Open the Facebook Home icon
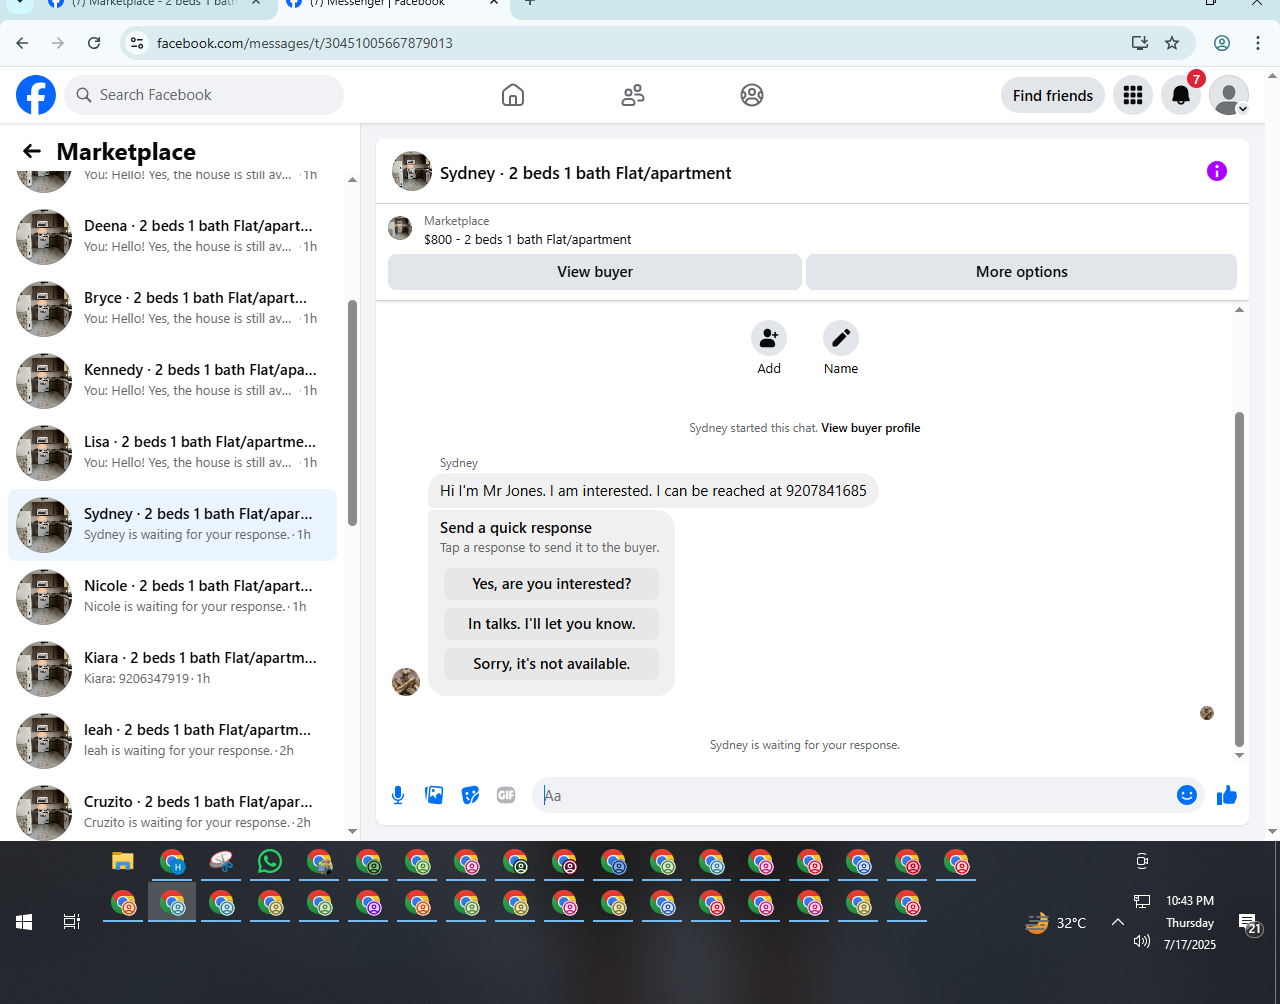This screenshot has height=1004, width=1280. 513,95
